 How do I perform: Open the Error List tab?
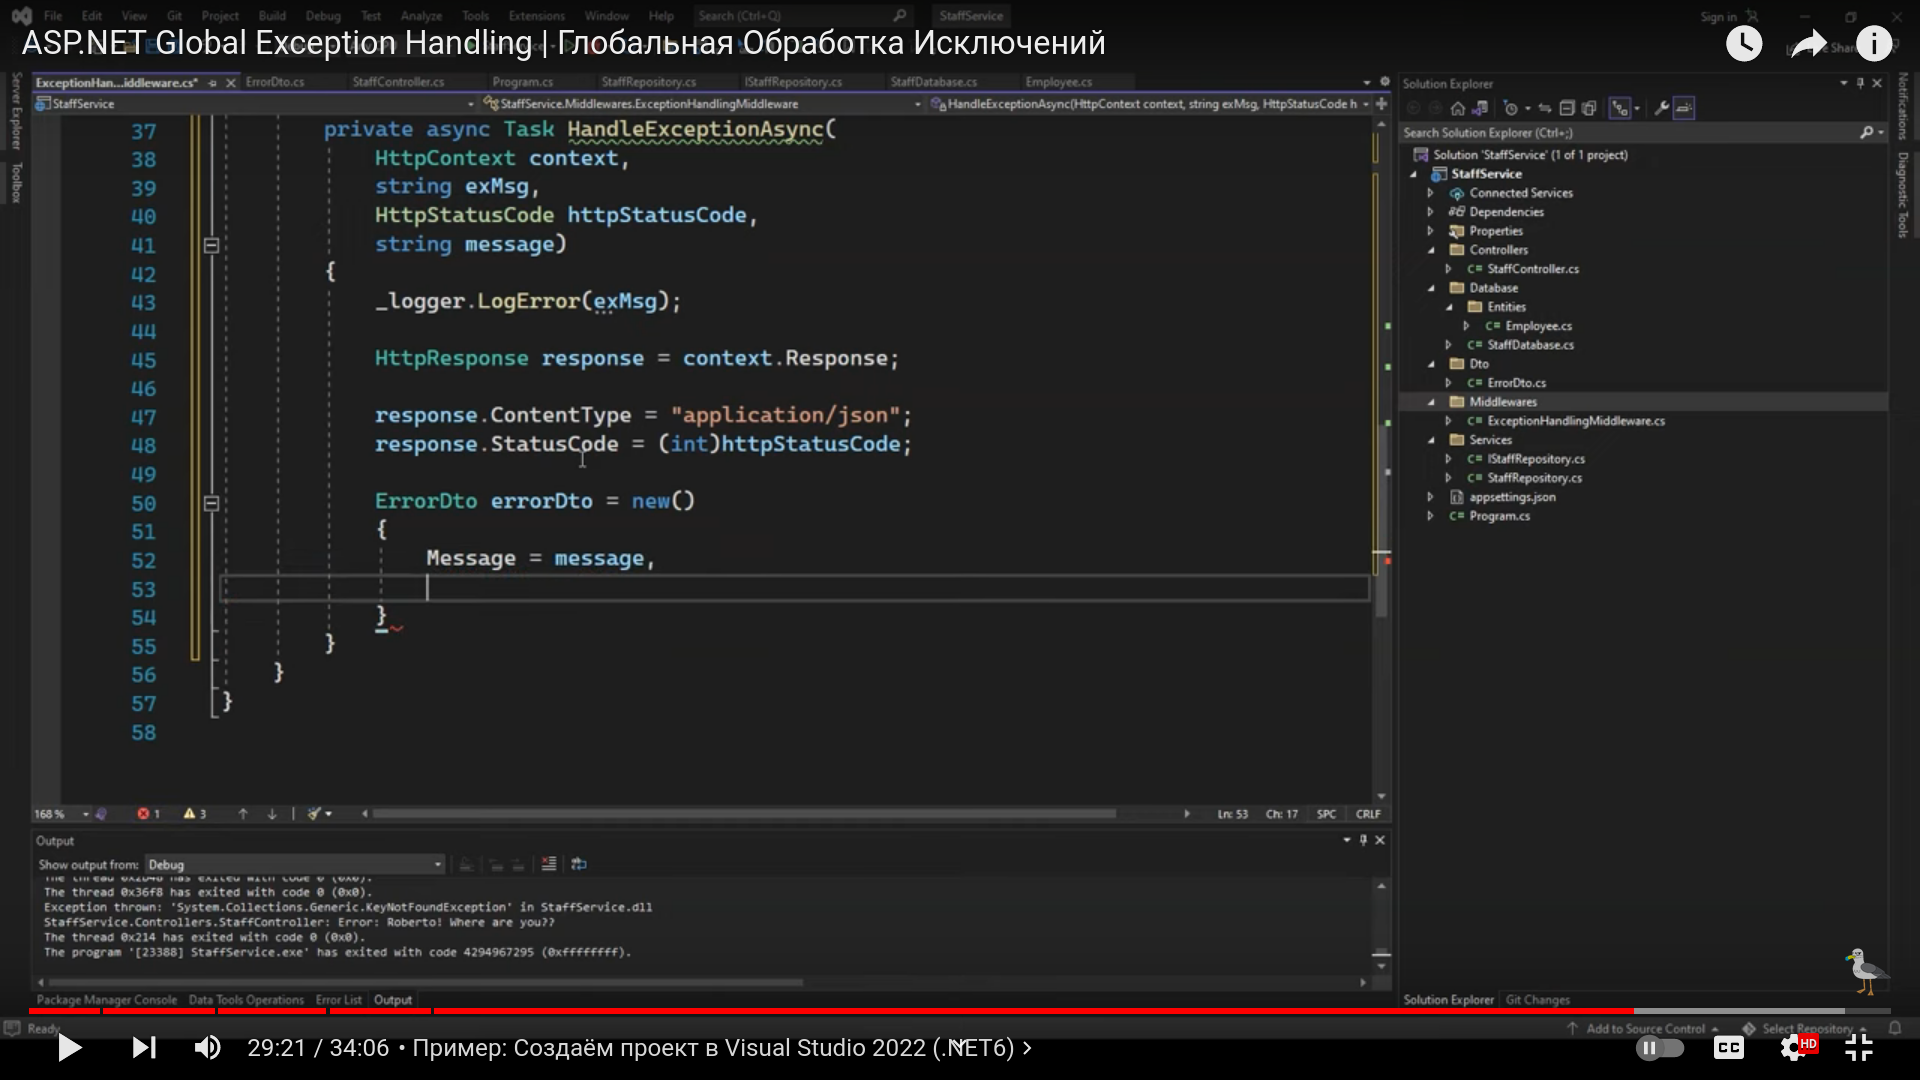tap(338, 1000)
